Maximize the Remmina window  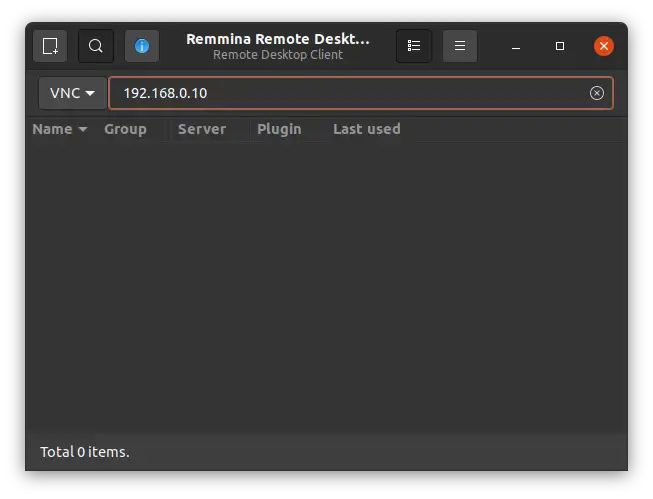coord(560,46)
